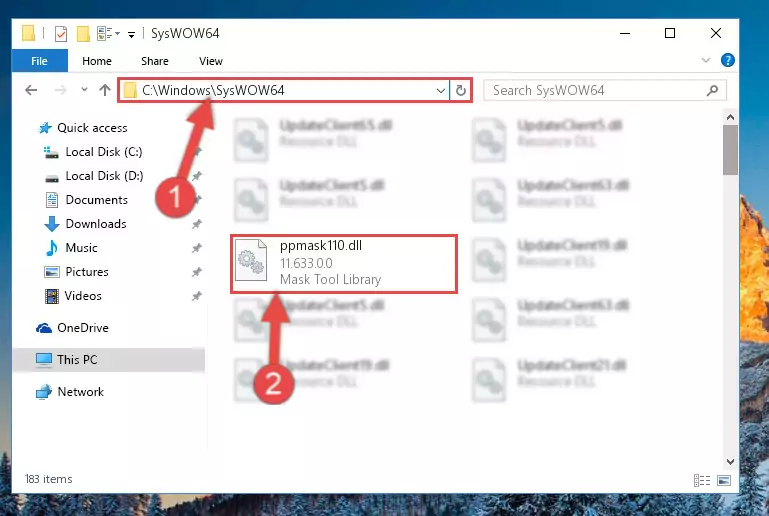Click the Search SysWOW64 box

(604, 90)
